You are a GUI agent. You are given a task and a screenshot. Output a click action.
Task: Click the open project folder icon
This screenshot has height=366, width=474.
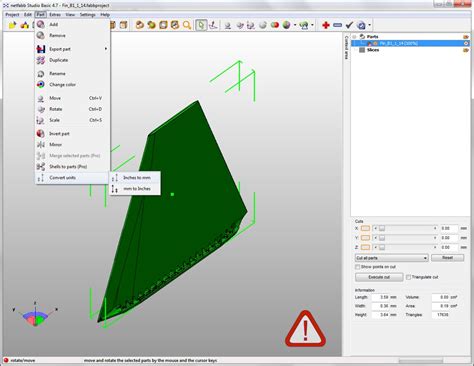click(12, 25)
